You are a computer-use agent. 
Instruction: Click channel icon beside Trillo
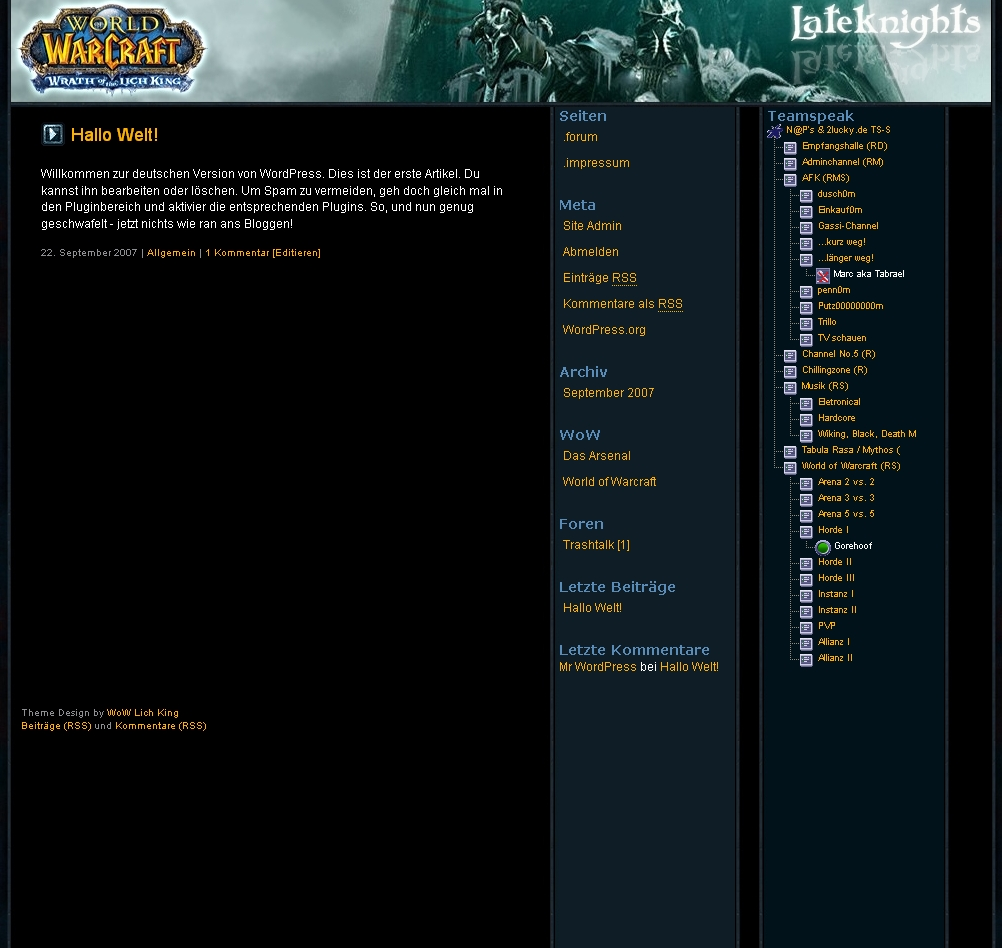(806, 323)
